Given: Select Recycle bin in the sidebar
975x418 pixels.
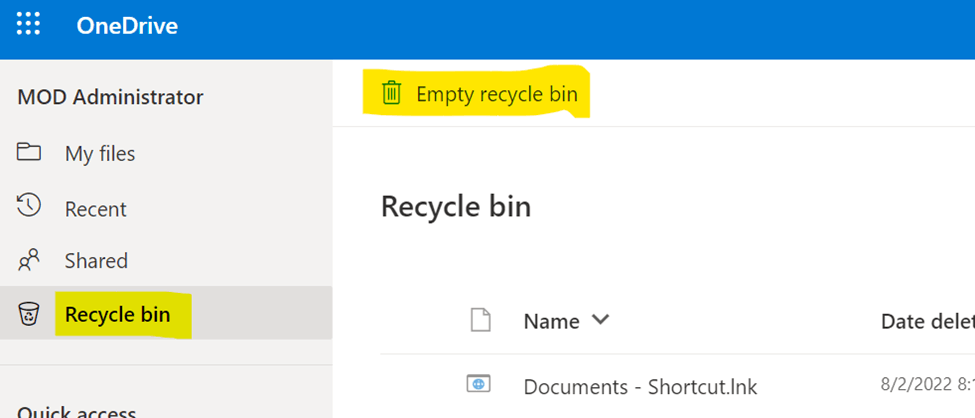Looking at the screenshot, I should pyautogui.click(x=118, y=315).
